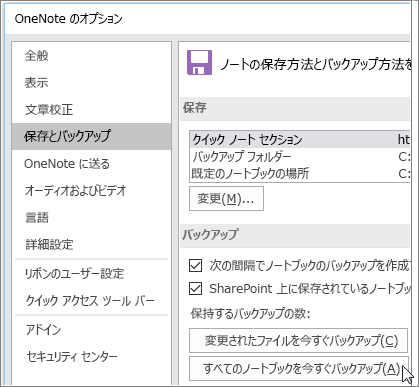Go to 文章校正 settings
Screen dimensions: 419x387
49,110
